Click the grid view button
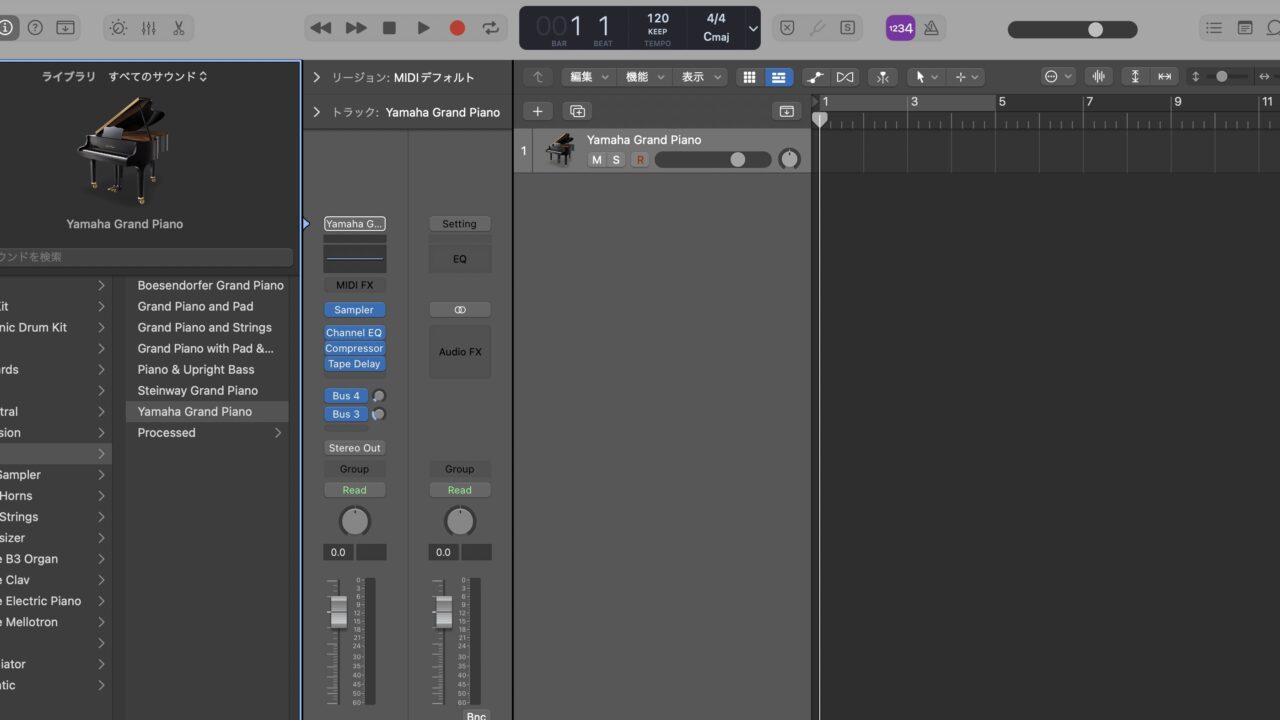1280x720 pixels. (749, 77)
